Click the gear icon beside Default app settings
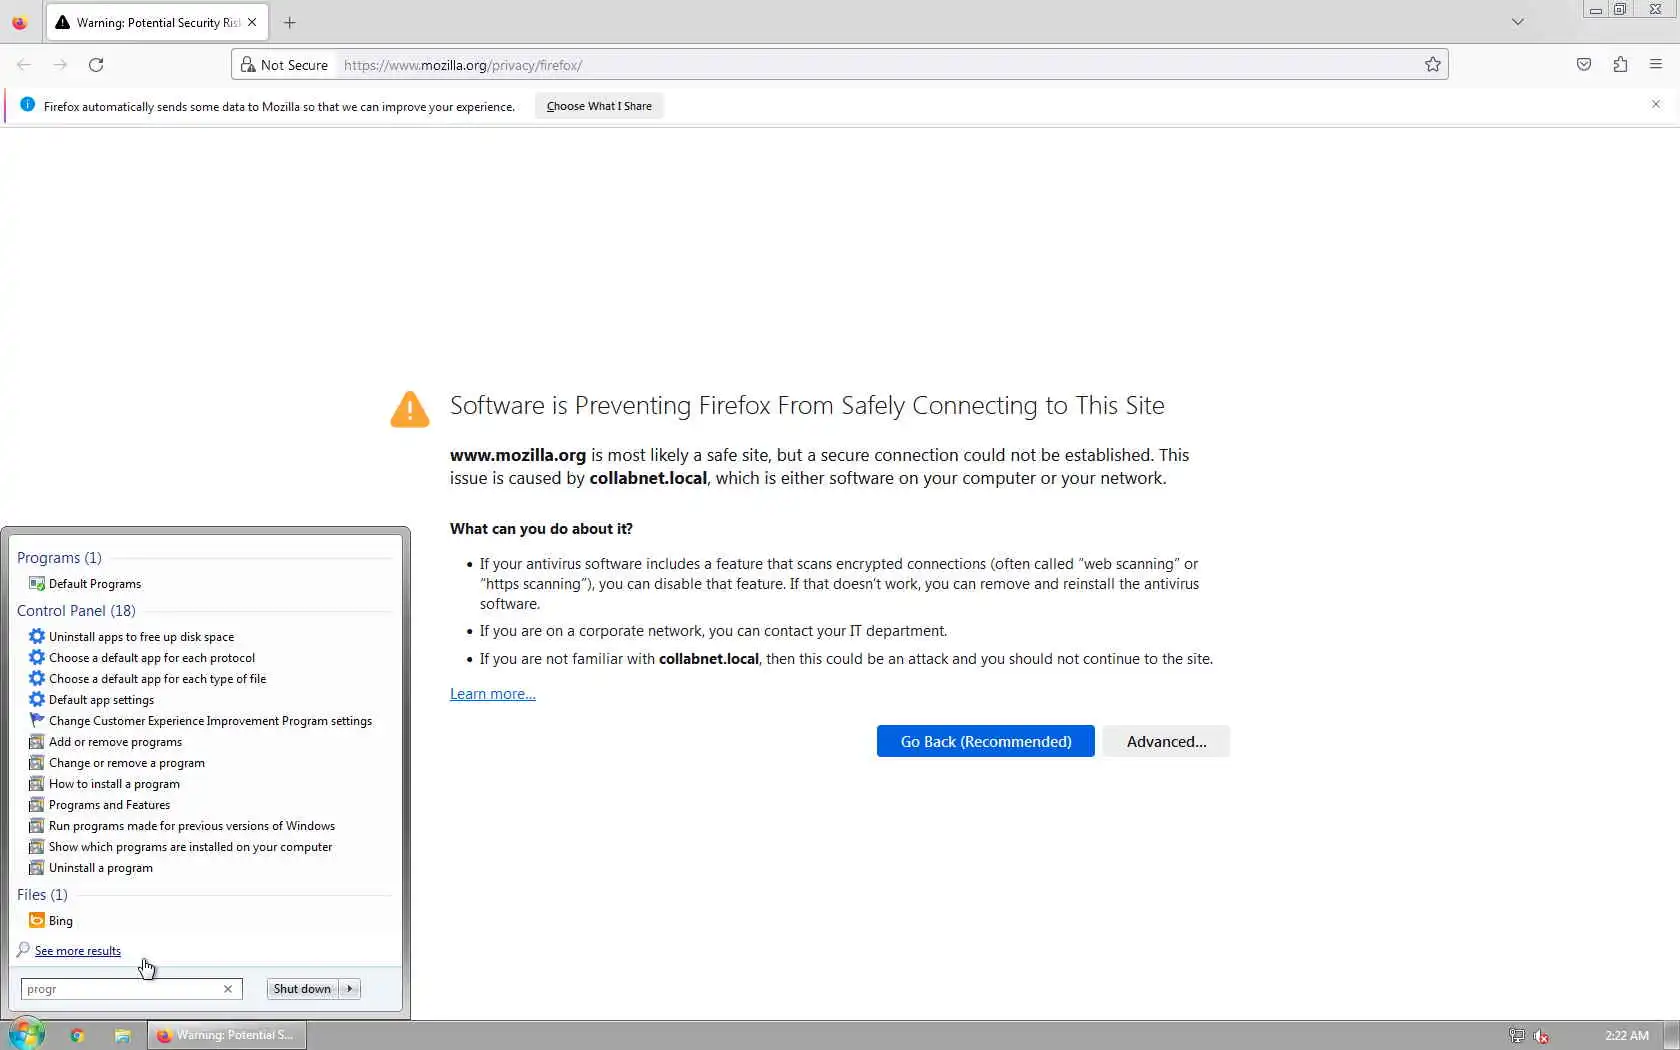 coord(37,700)
